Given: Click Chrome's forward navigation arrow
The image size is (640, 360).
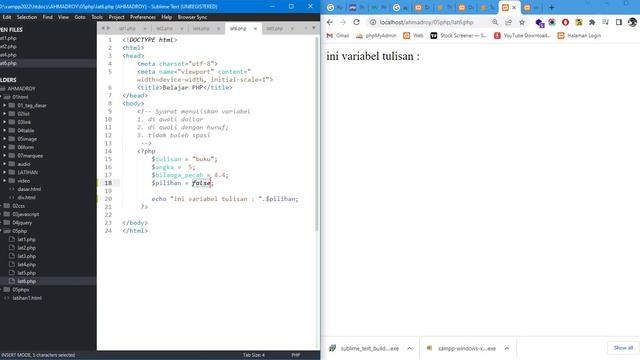Looking at the screenshot, I should (343, 22).
